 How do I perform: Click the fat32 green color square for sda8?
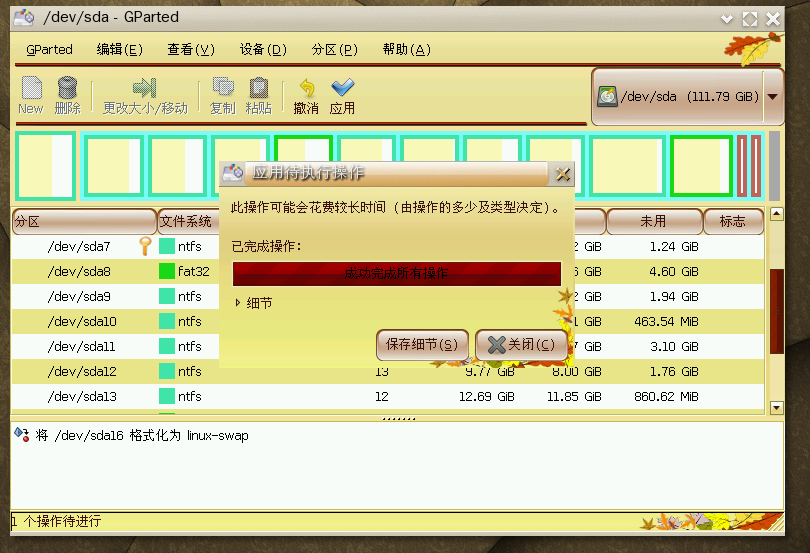(x=167, y=271)
